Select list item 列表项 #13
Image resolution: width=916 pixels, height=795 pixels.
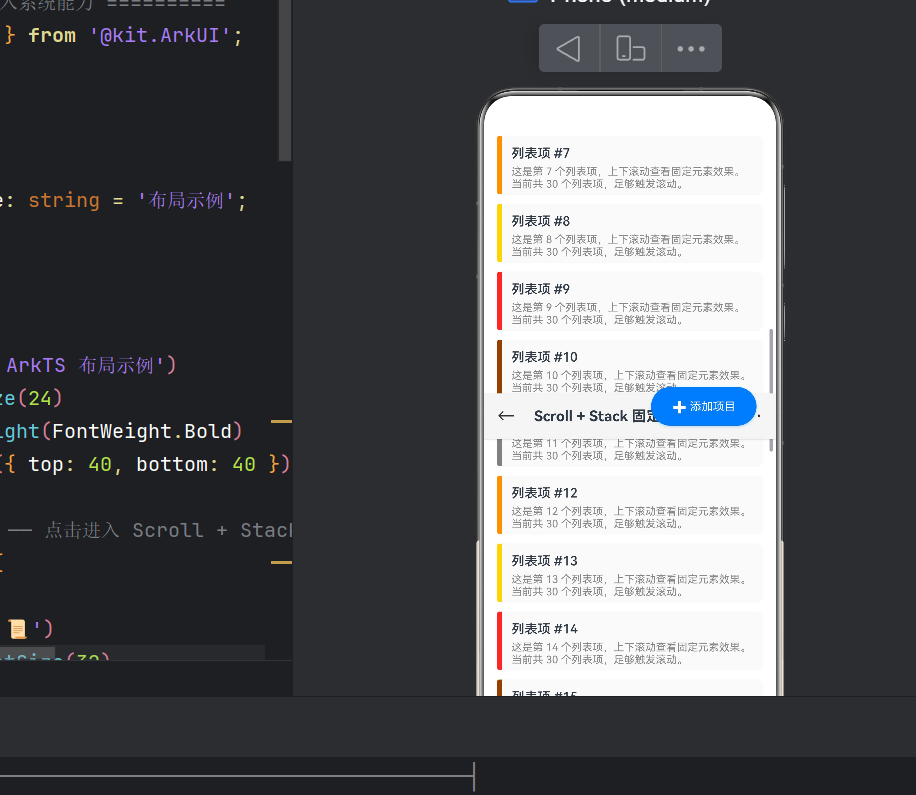[x=630, y=572]
